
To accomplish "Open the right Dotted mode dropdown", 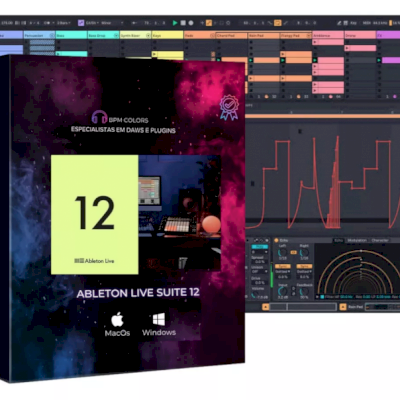I will (x=304, y=272).
